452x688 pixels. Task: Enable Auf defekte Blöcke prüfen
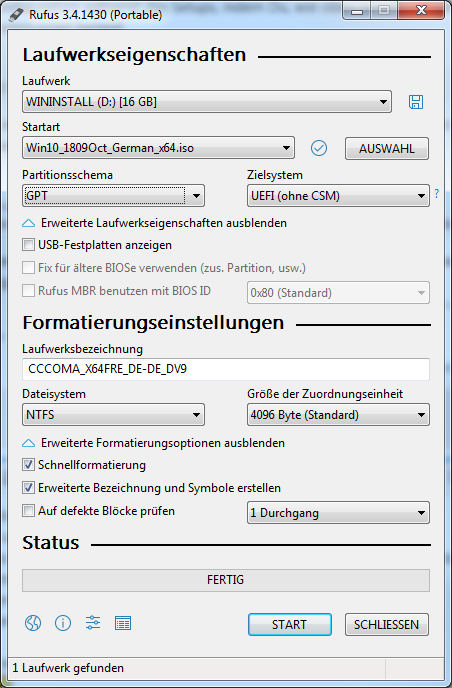(x=29, y=511)
